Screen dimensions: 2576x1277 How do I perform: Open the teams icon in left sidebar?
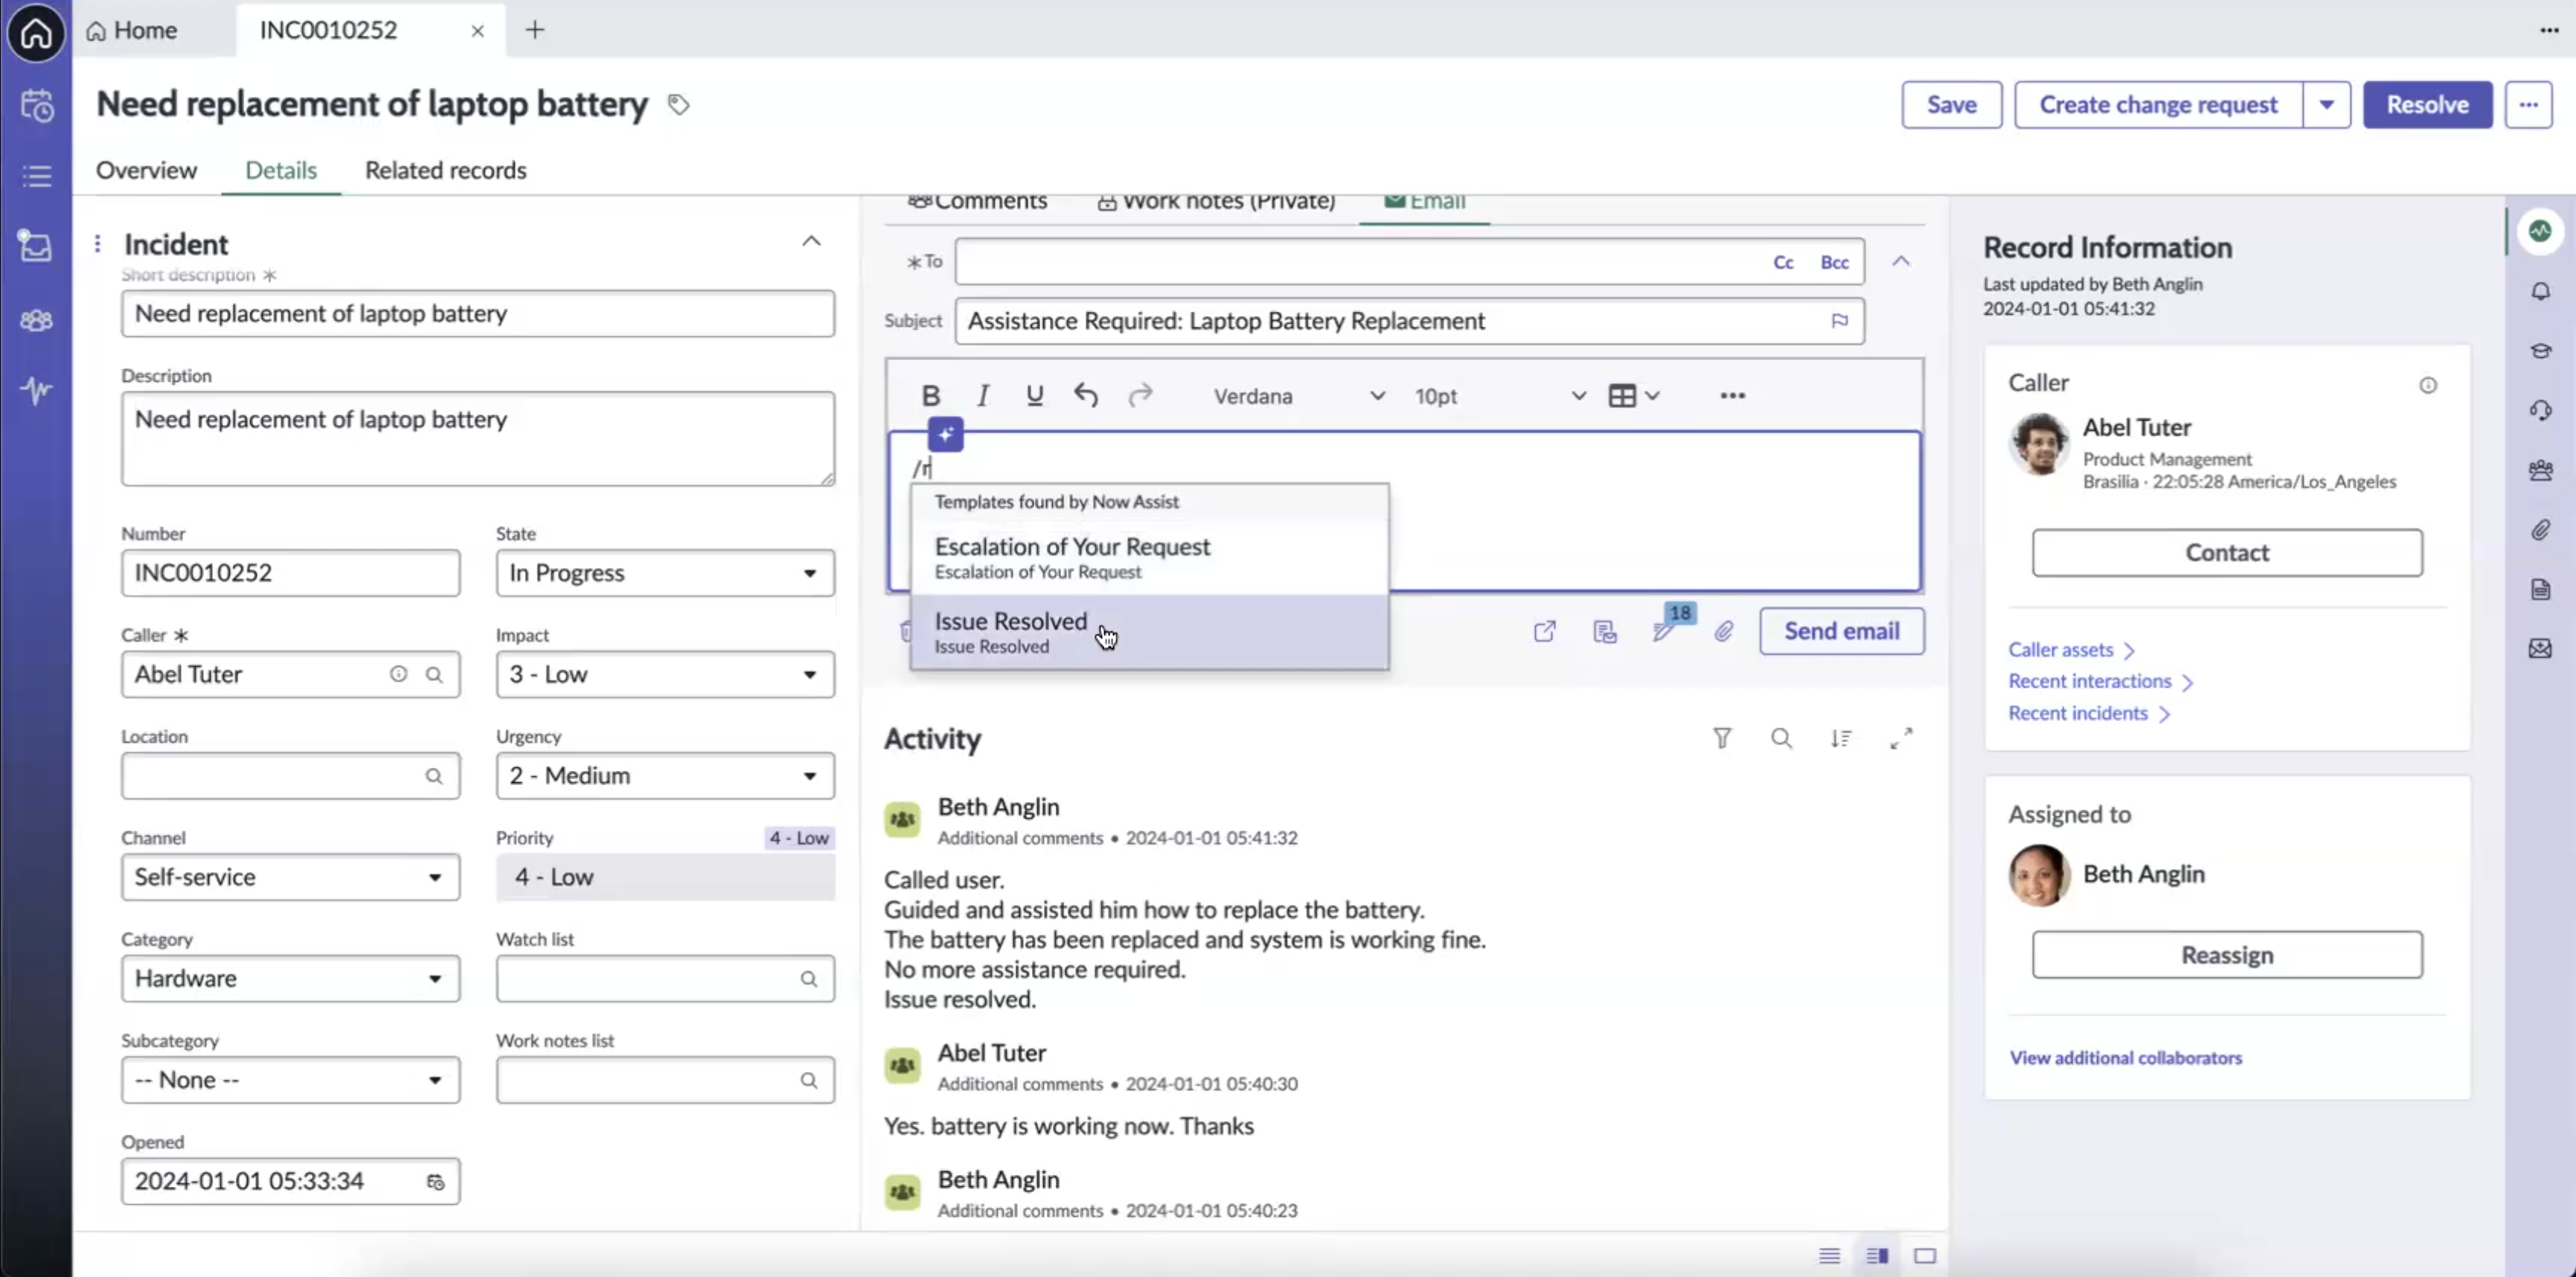[x=36, y=320]
